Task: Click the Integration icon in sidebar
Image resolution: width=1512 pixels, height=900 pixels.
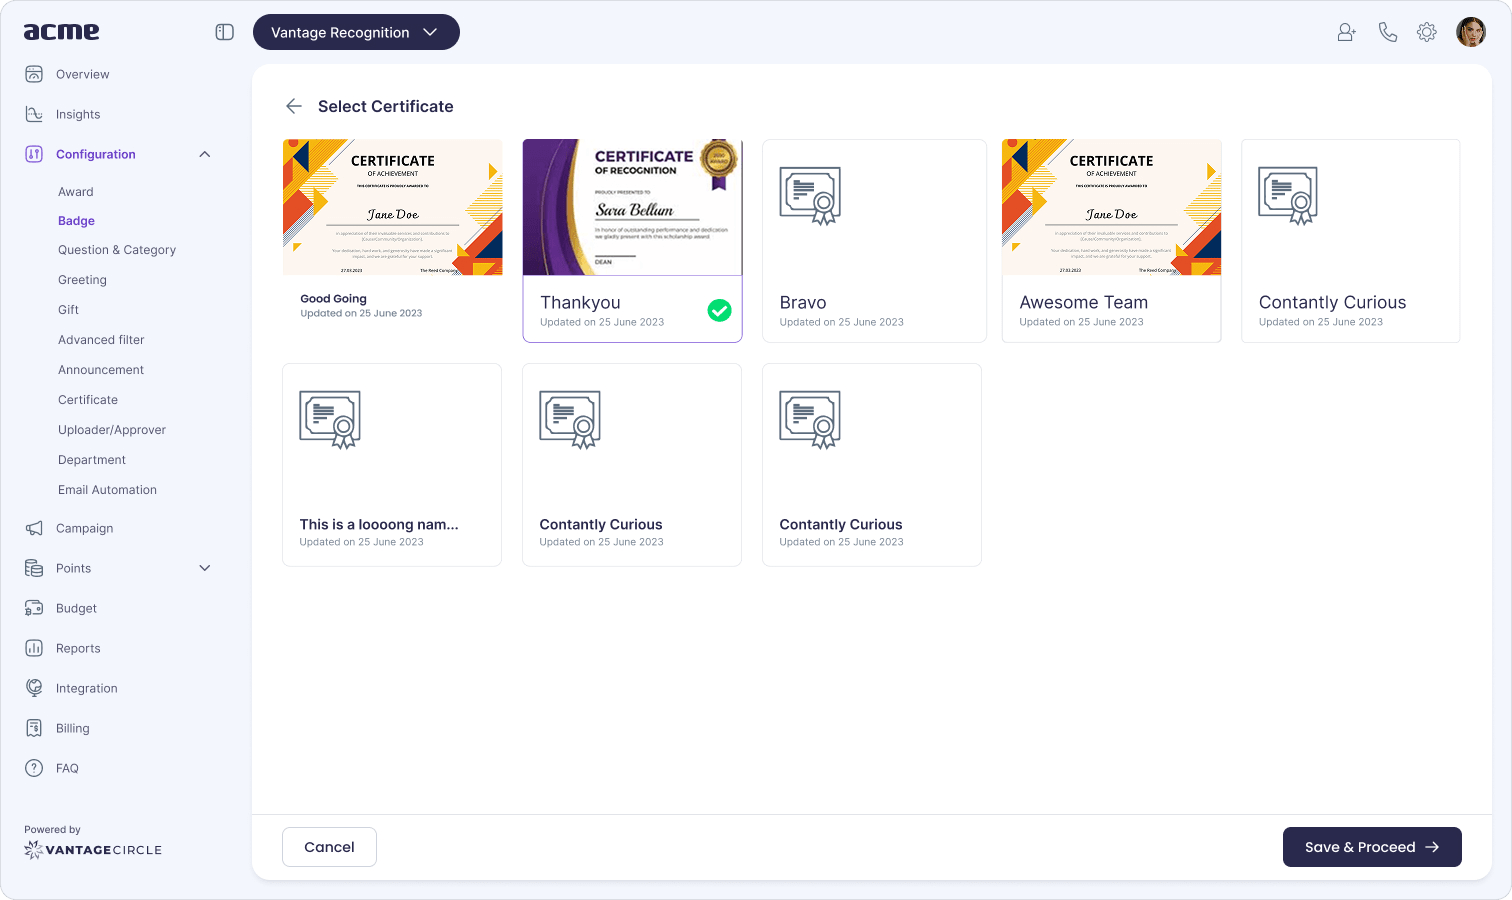Action: tap(34, 688)
